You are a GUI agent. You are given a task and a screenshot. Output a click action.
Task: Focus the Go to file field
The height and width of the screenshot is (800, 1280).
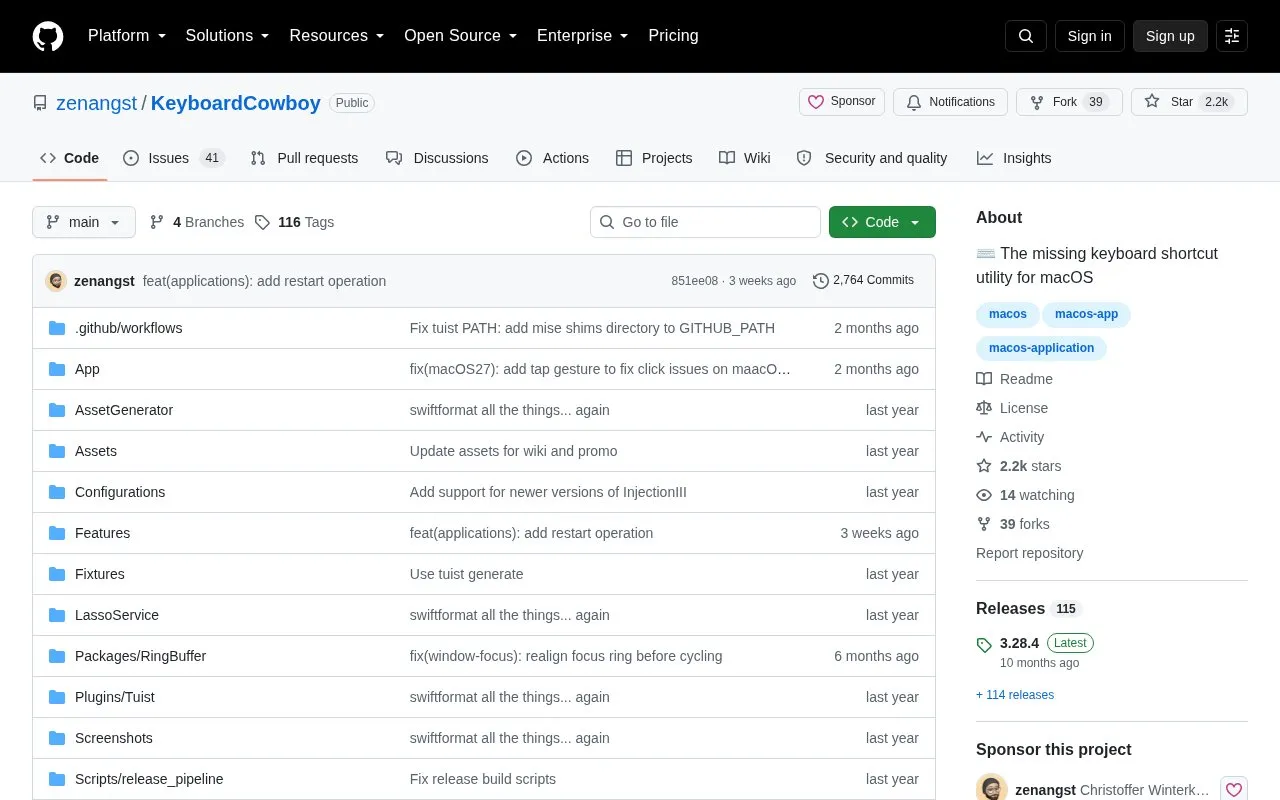point(705,222)
